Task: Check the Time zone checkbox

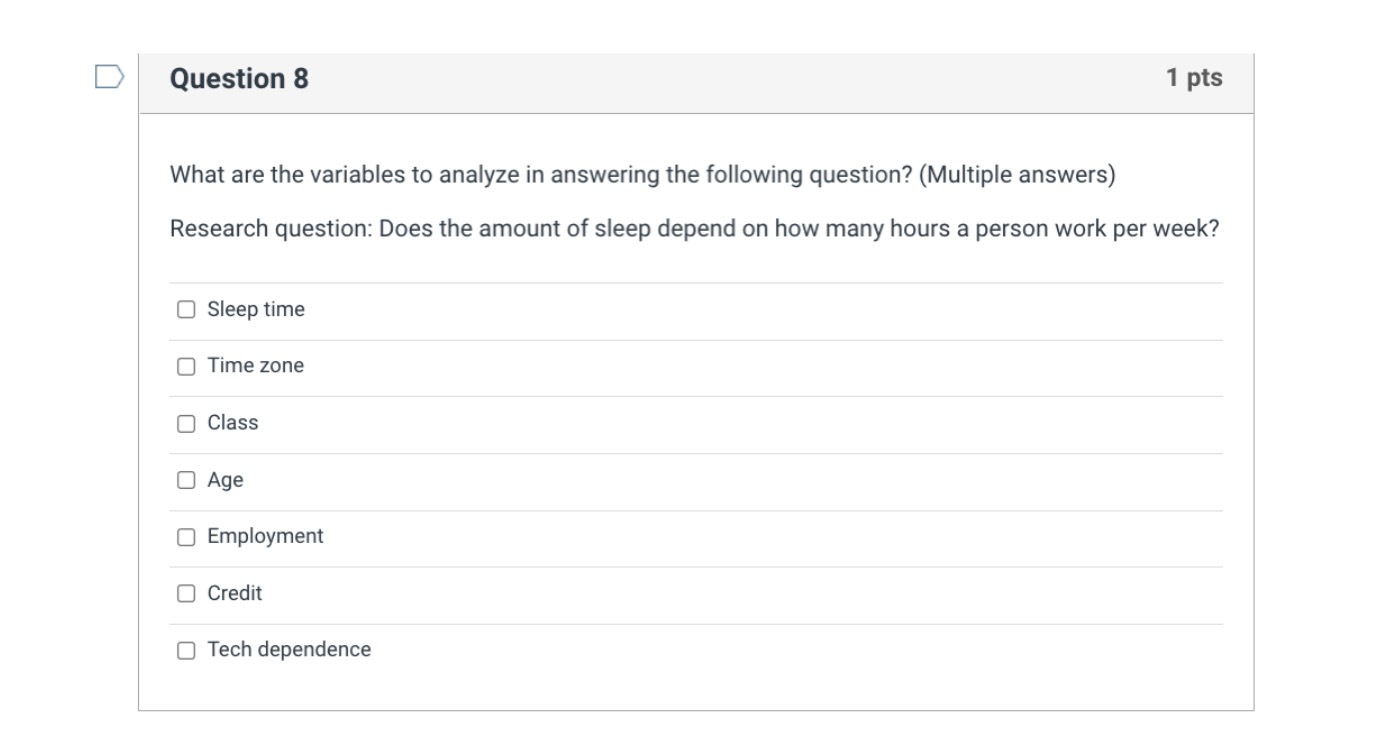Action: tap(187, 367)
